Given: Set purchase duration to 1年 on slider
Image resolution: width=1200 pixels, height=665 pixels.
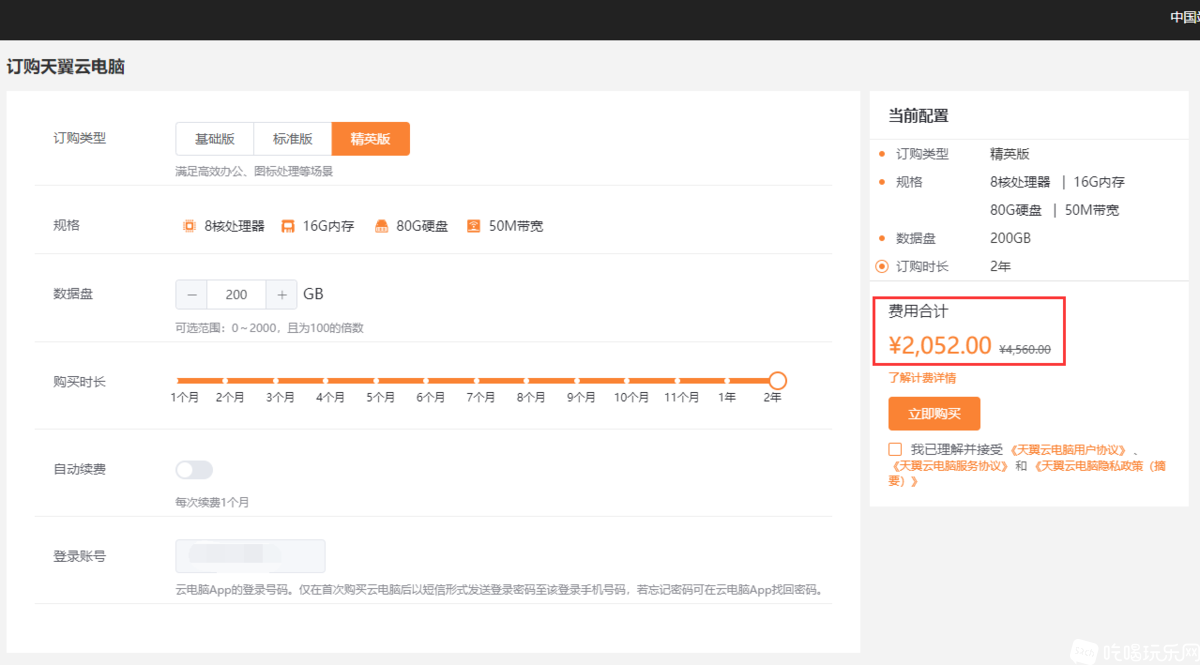Looking at the screenshot, I should 728,381.
